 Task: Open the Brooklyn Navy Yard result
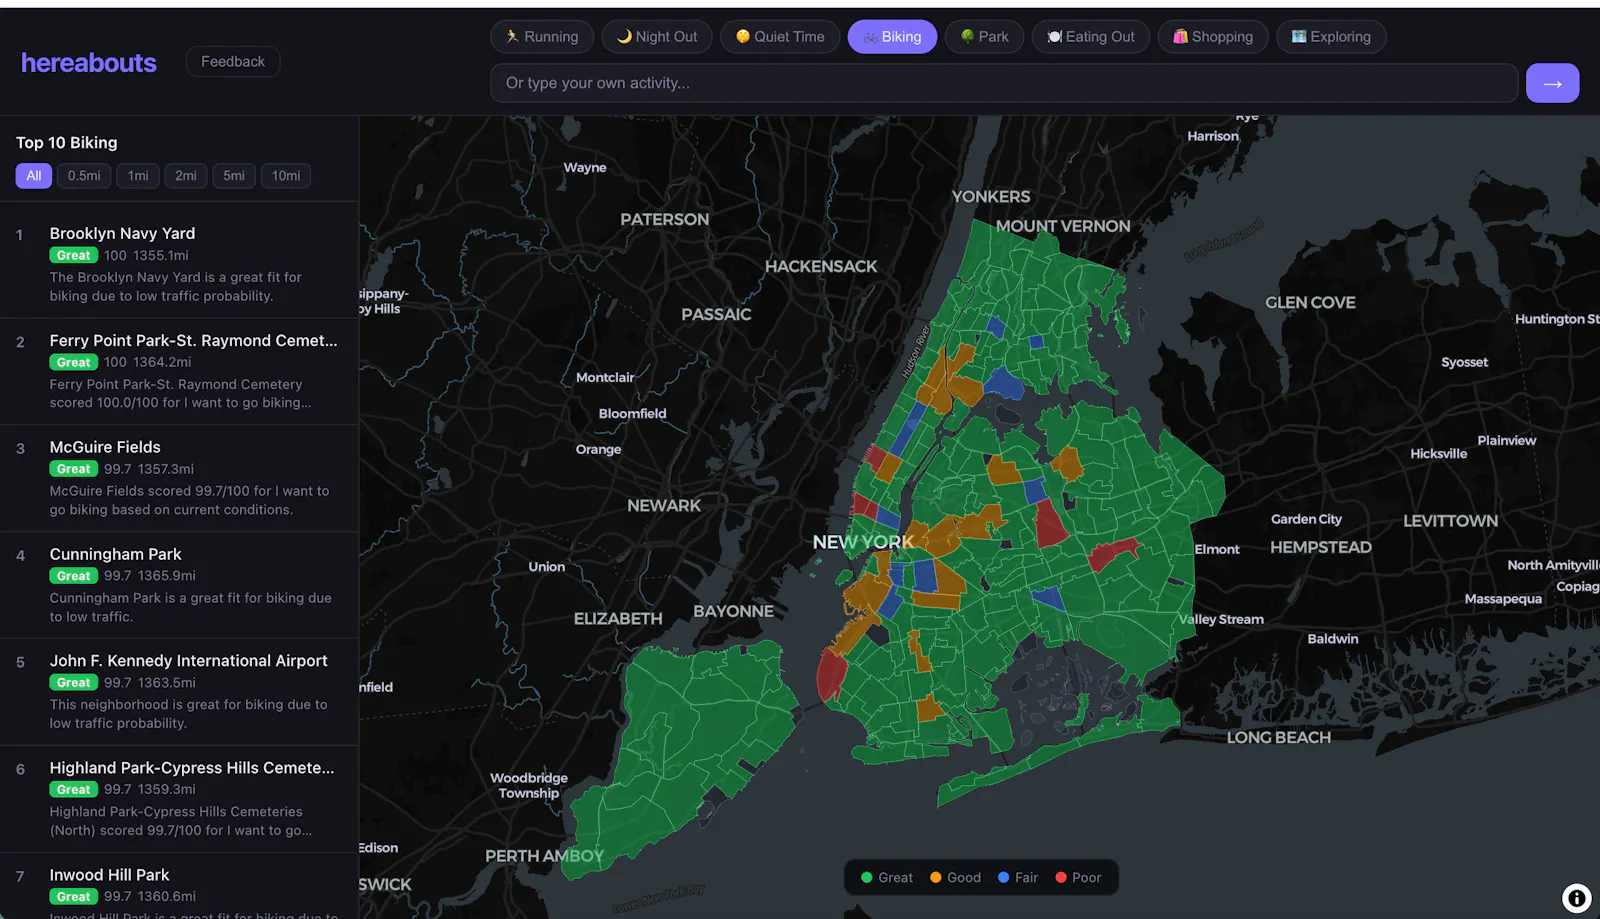coord(179,264)
